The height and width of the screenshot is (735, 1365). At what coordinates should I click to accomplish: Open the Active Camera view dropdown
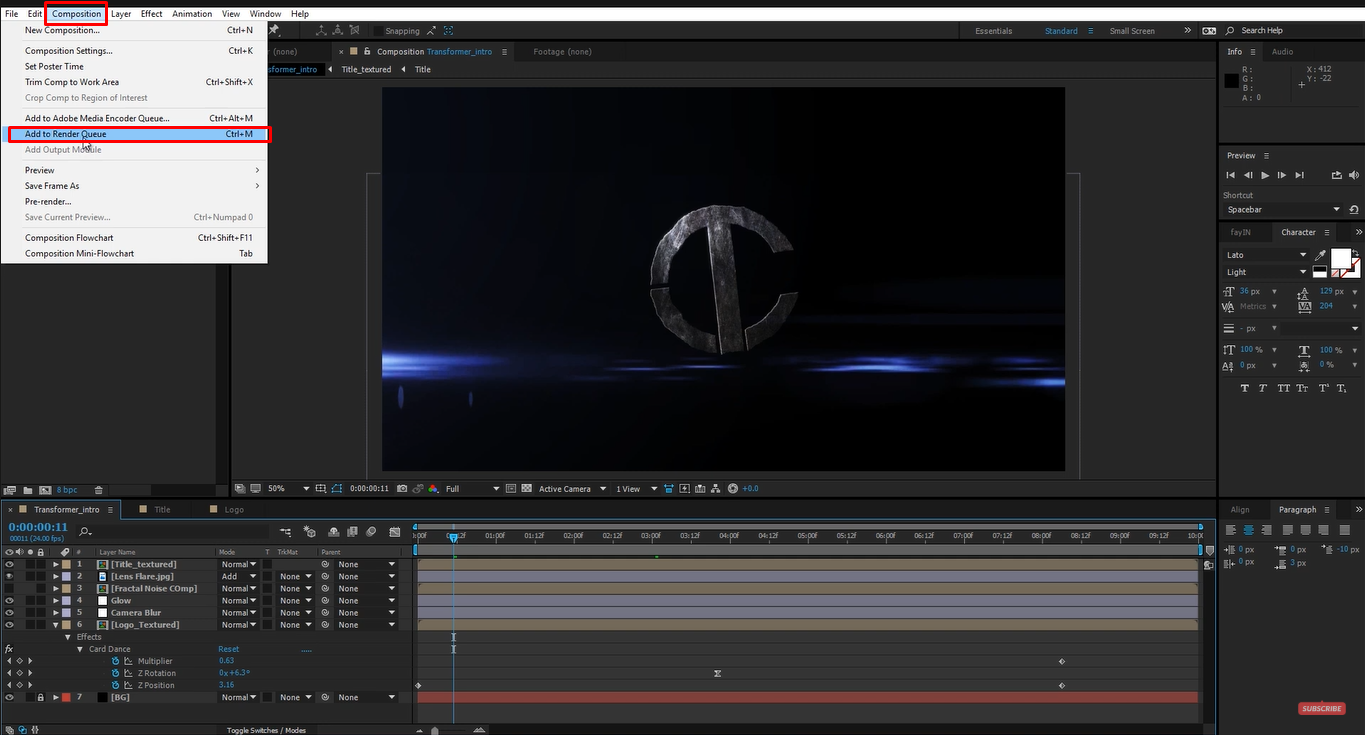(563, 488)
